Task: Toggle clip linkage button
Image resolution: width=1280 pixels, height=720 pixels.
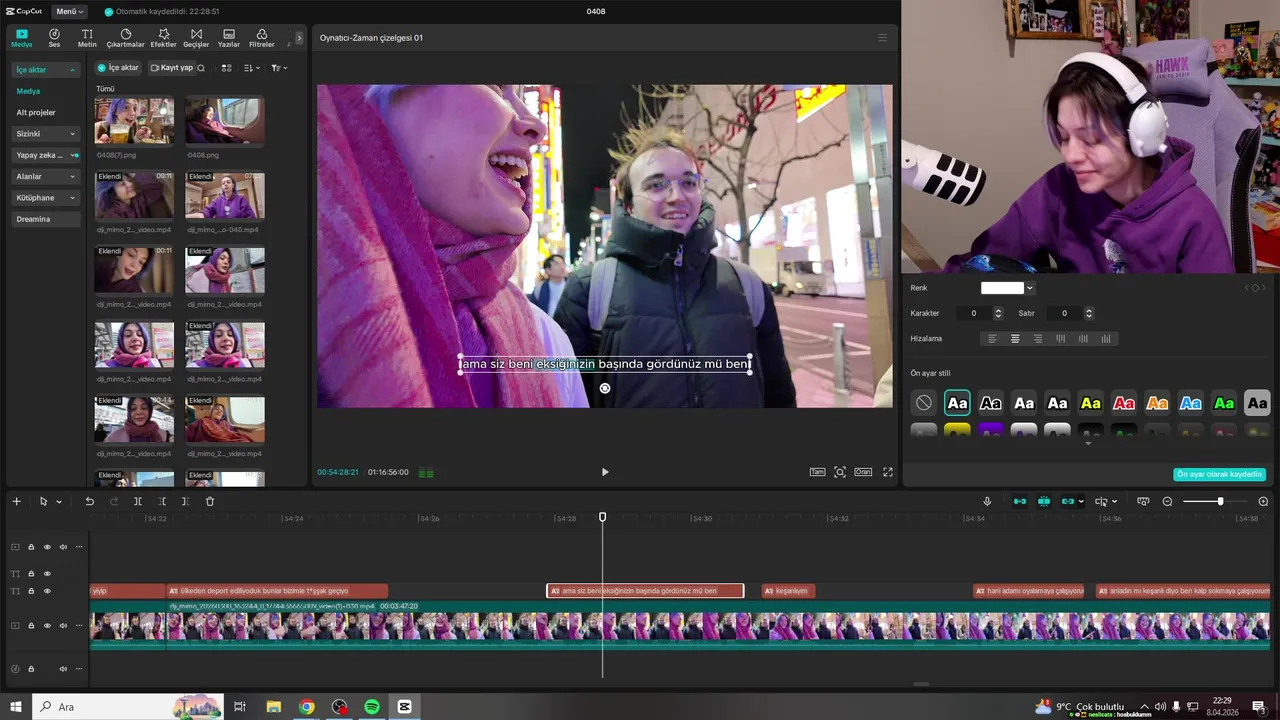Action: [1068, 501]
